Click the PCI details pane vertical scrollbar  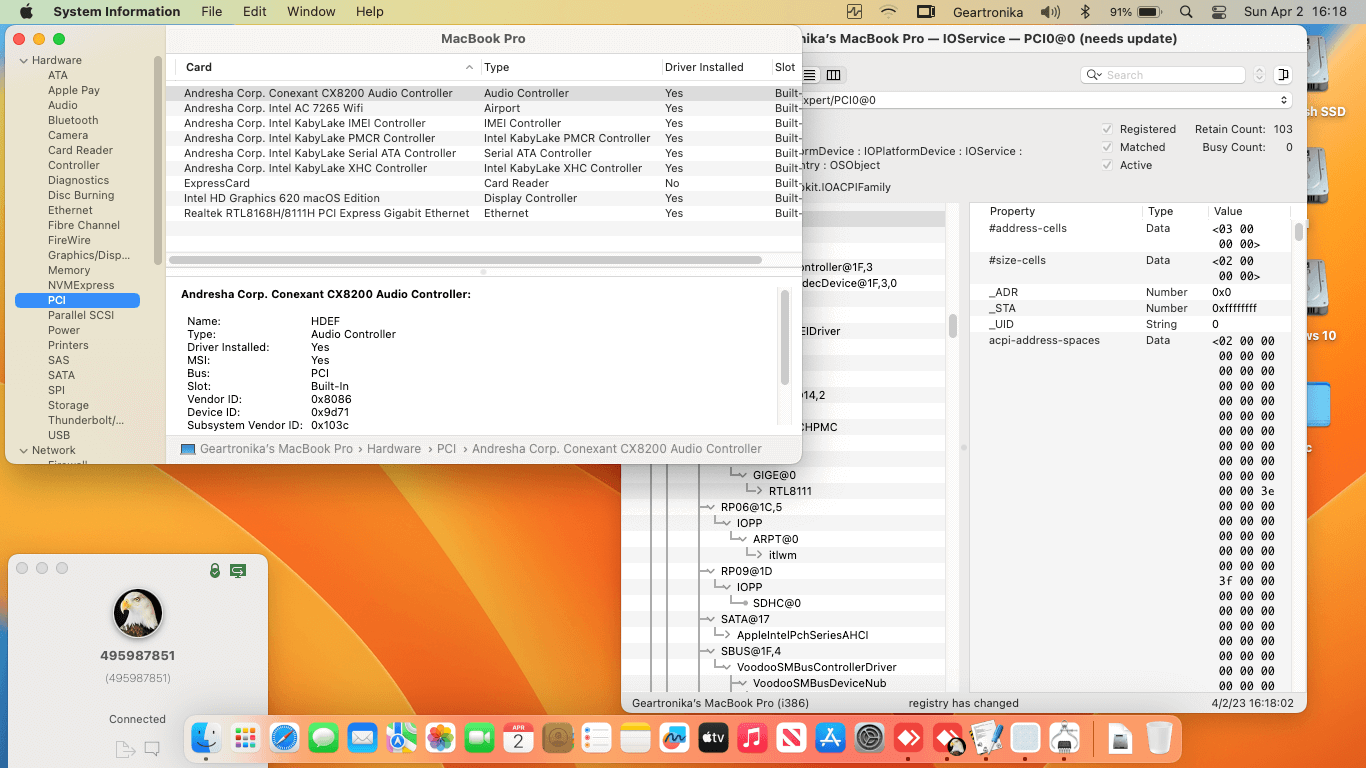(x=785, y=338)
